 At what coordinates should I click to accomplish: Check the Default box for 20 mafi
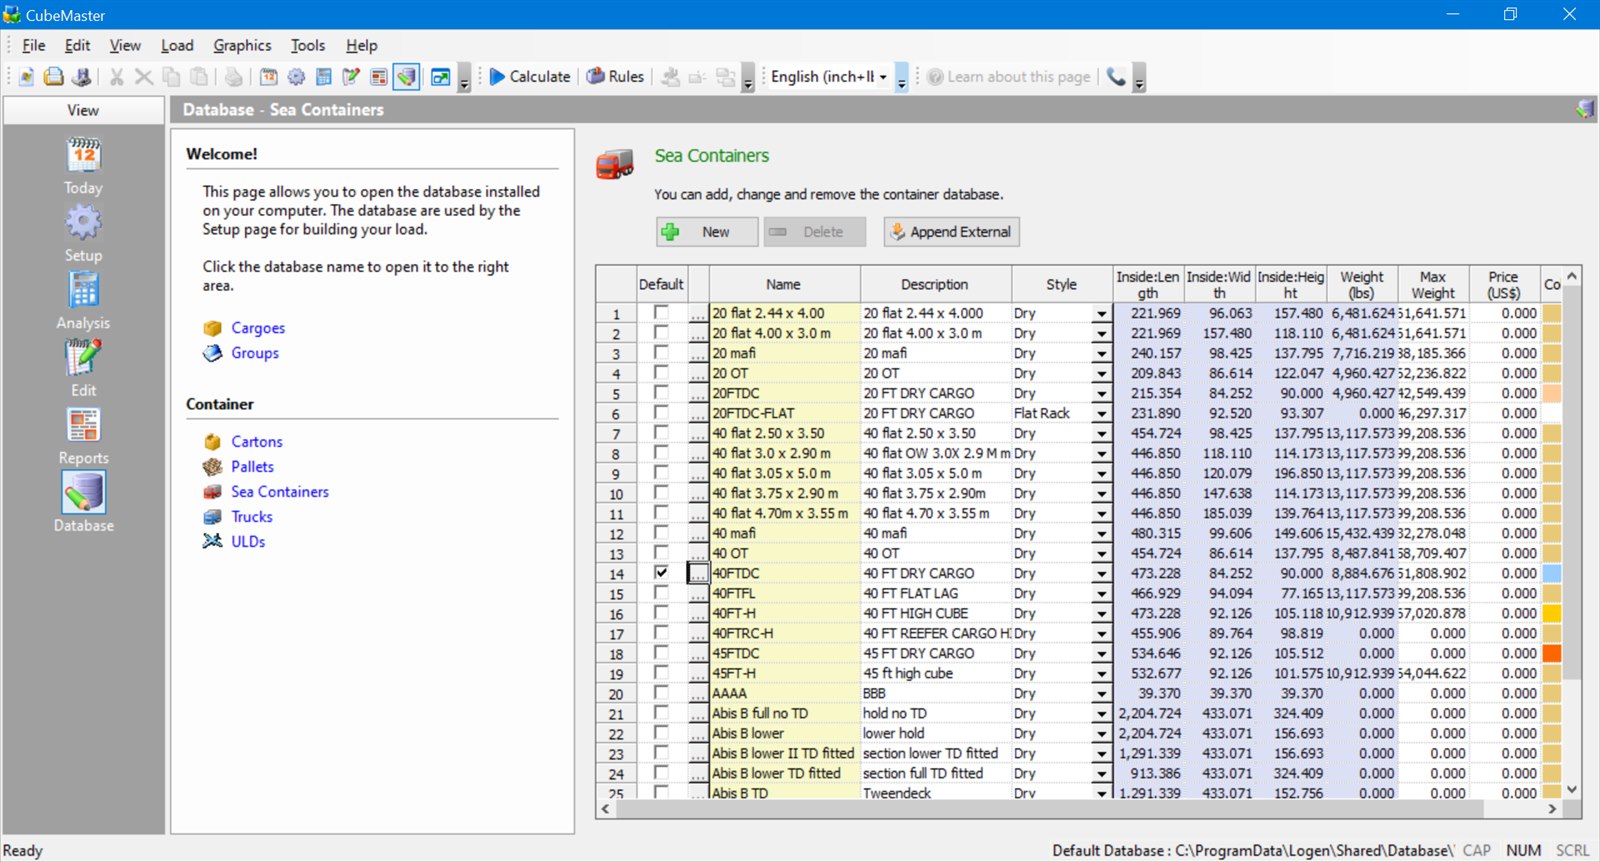click(x=661, y=353)
